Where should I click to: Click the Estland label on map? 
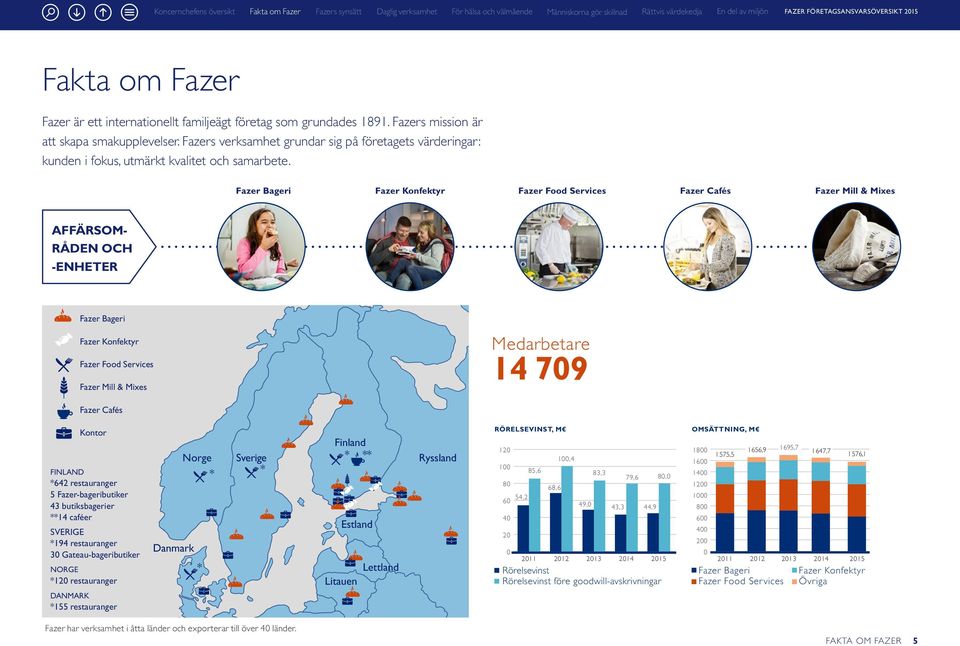coord(356,524)
